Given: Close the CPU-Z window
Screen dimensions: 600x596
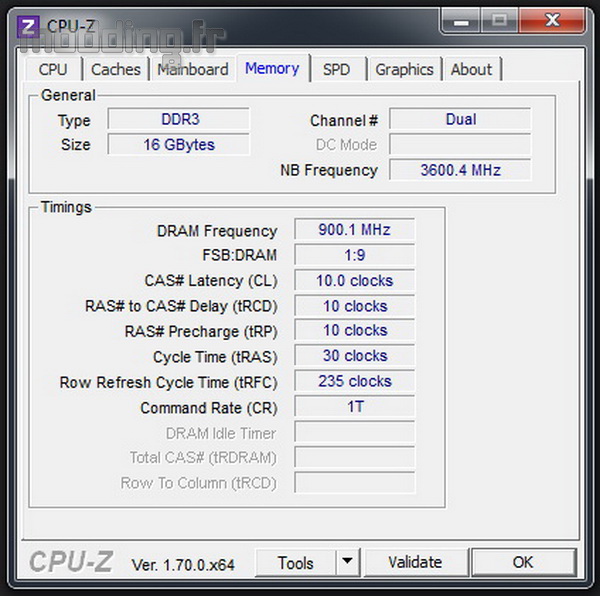Looking at the screenshot, I should (x=552, y=21).
